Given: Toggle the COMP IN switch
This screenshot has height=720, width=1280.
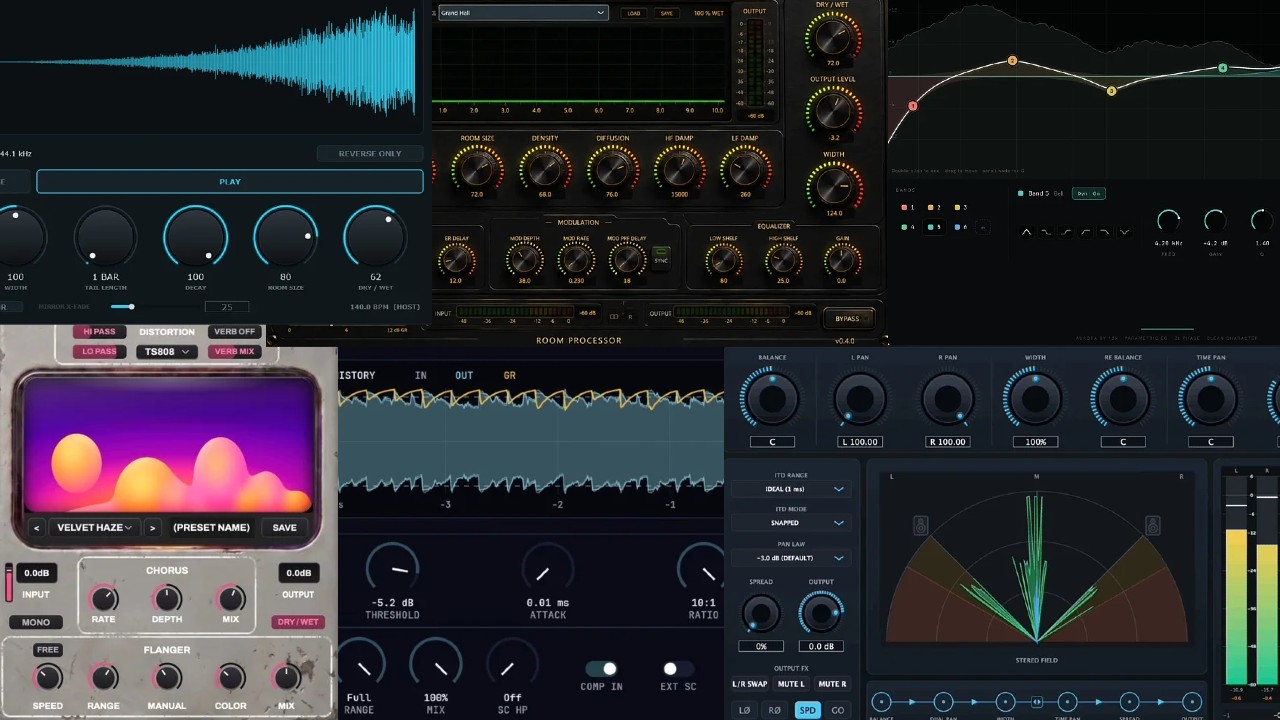Looking at the screenshot, I should pos(602,669).
